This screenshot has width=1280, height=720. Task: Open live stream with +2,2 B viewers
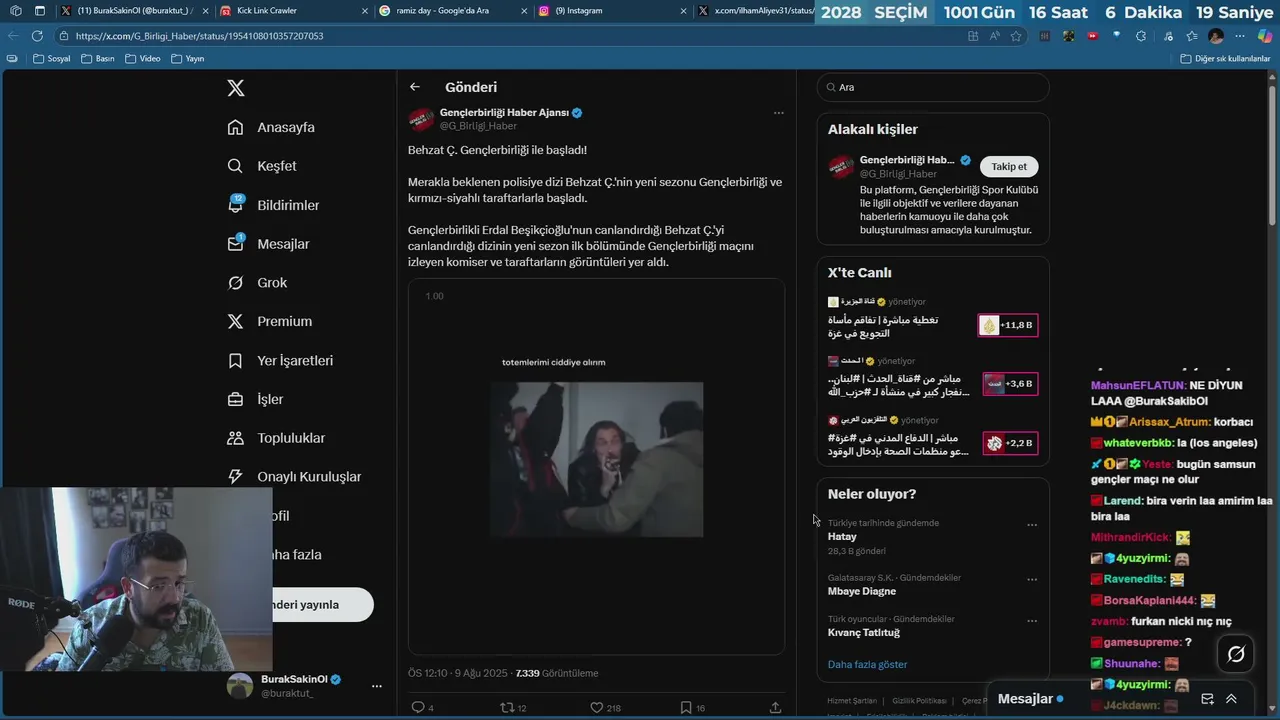(x=932, y=438)
